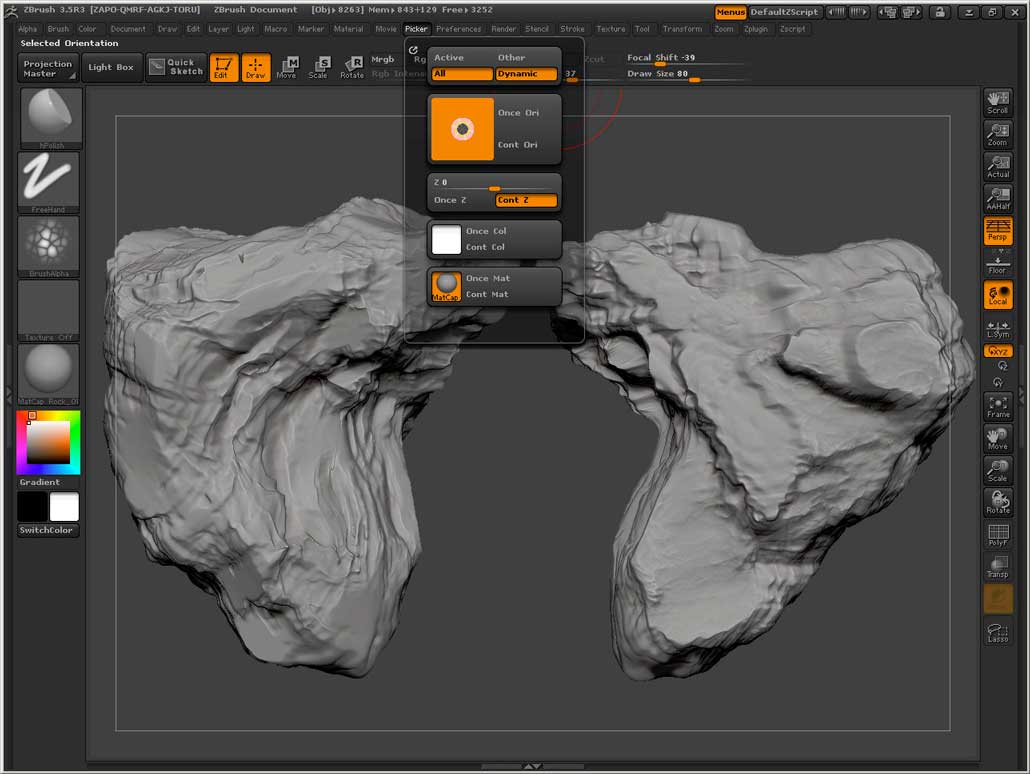This screenshot has height=774, width=1030.
Task: Click the Frame view icon
Action: 998,406
